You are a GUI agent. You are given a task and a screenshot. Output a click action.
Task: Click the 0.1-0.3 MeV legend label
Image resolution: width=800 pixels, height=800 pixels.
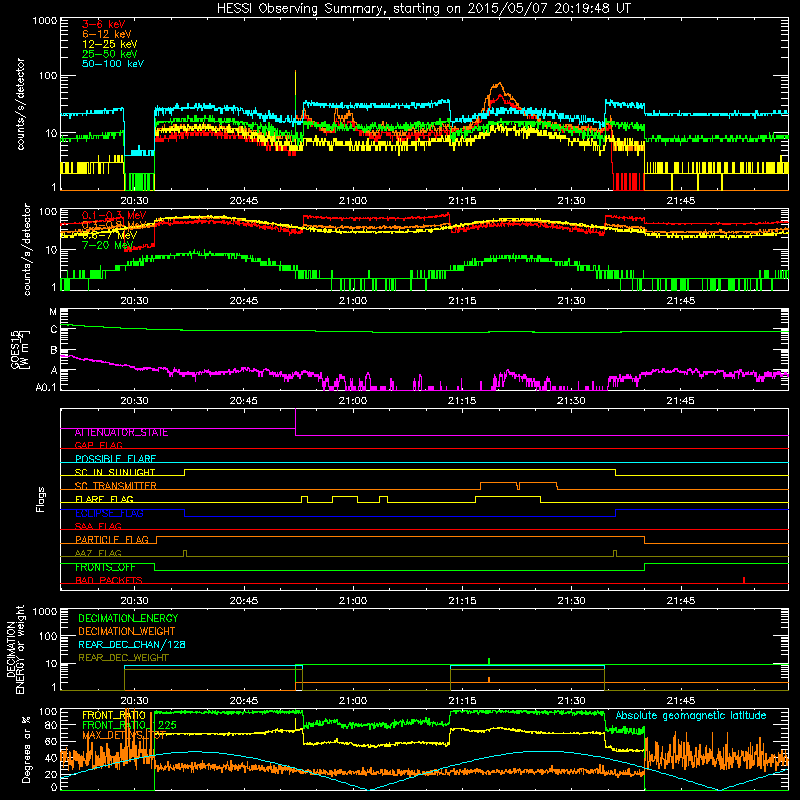[x=114, y=215]
